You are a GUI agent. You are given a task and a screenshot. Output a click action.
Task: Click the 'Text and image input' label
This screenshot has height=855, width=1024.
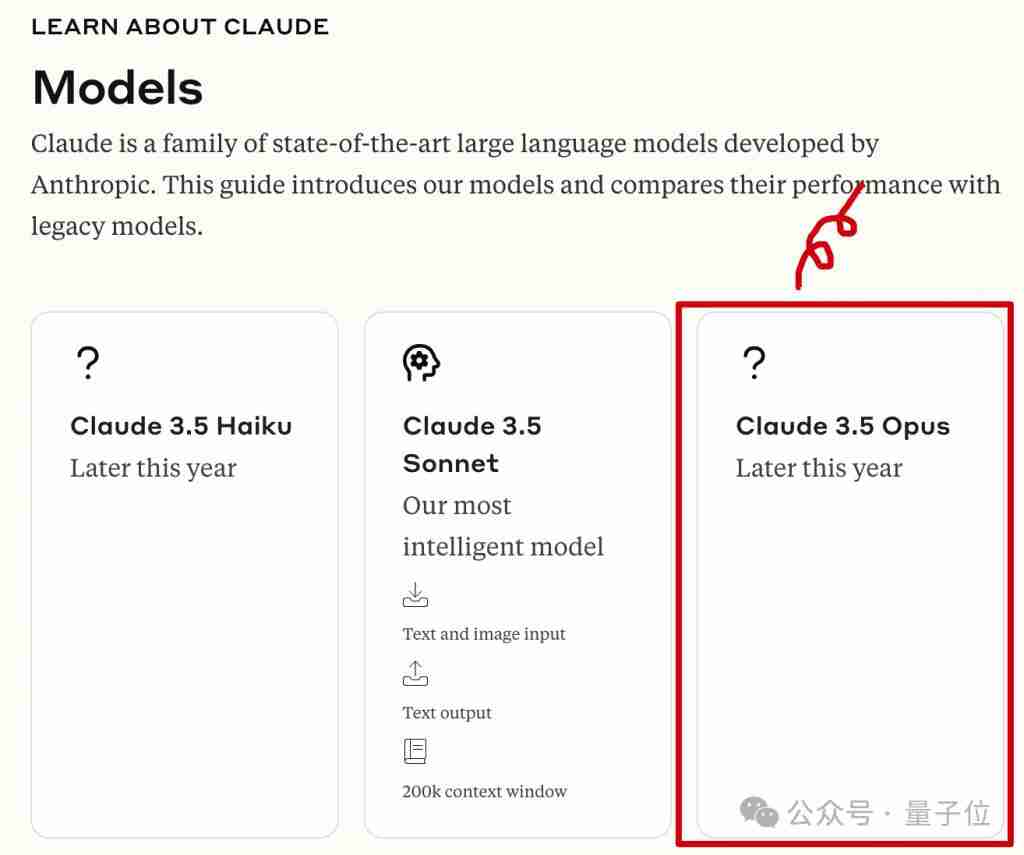point(484,634)
